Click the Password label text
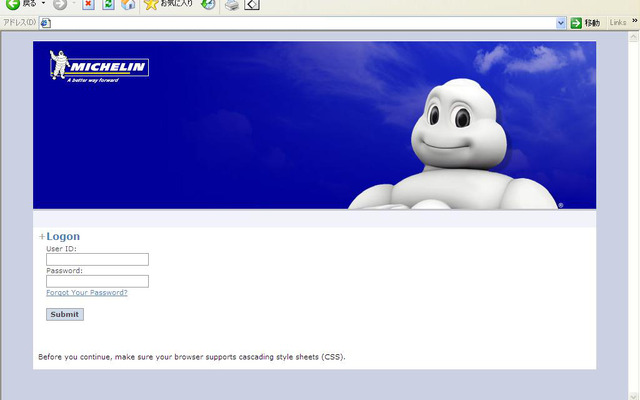The image size is (640, 400). 64,270
